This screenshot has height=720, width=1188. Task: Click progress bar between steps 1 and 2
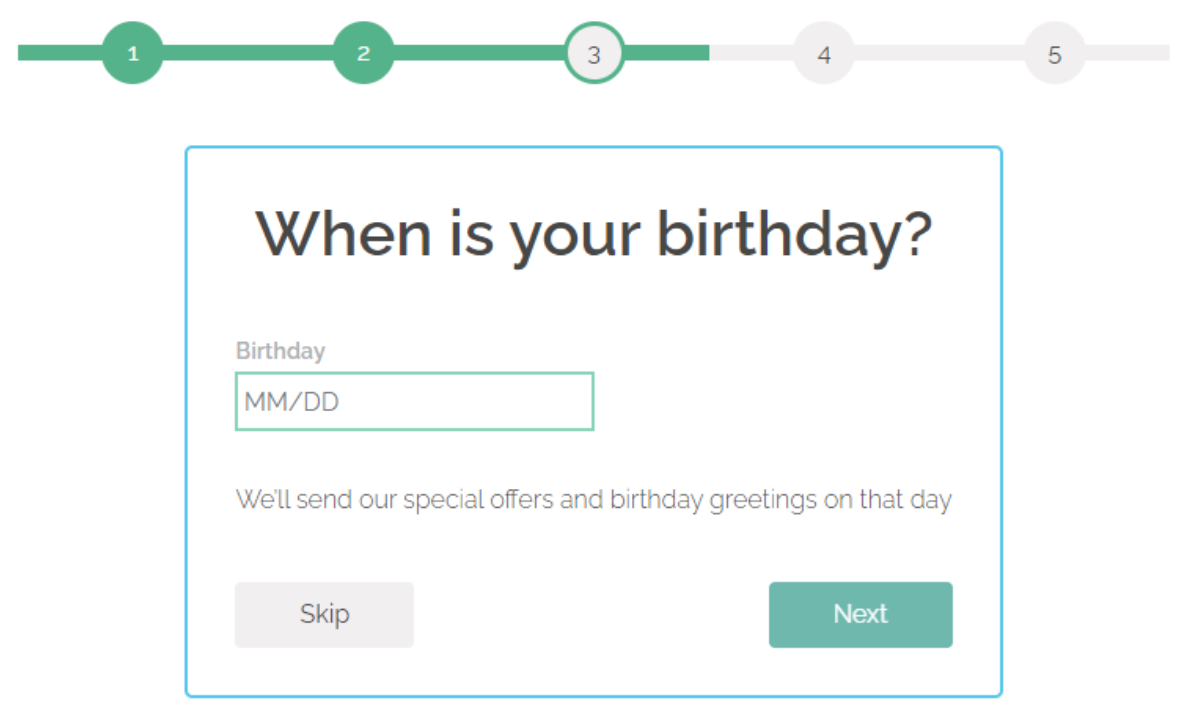click(248, 53)
